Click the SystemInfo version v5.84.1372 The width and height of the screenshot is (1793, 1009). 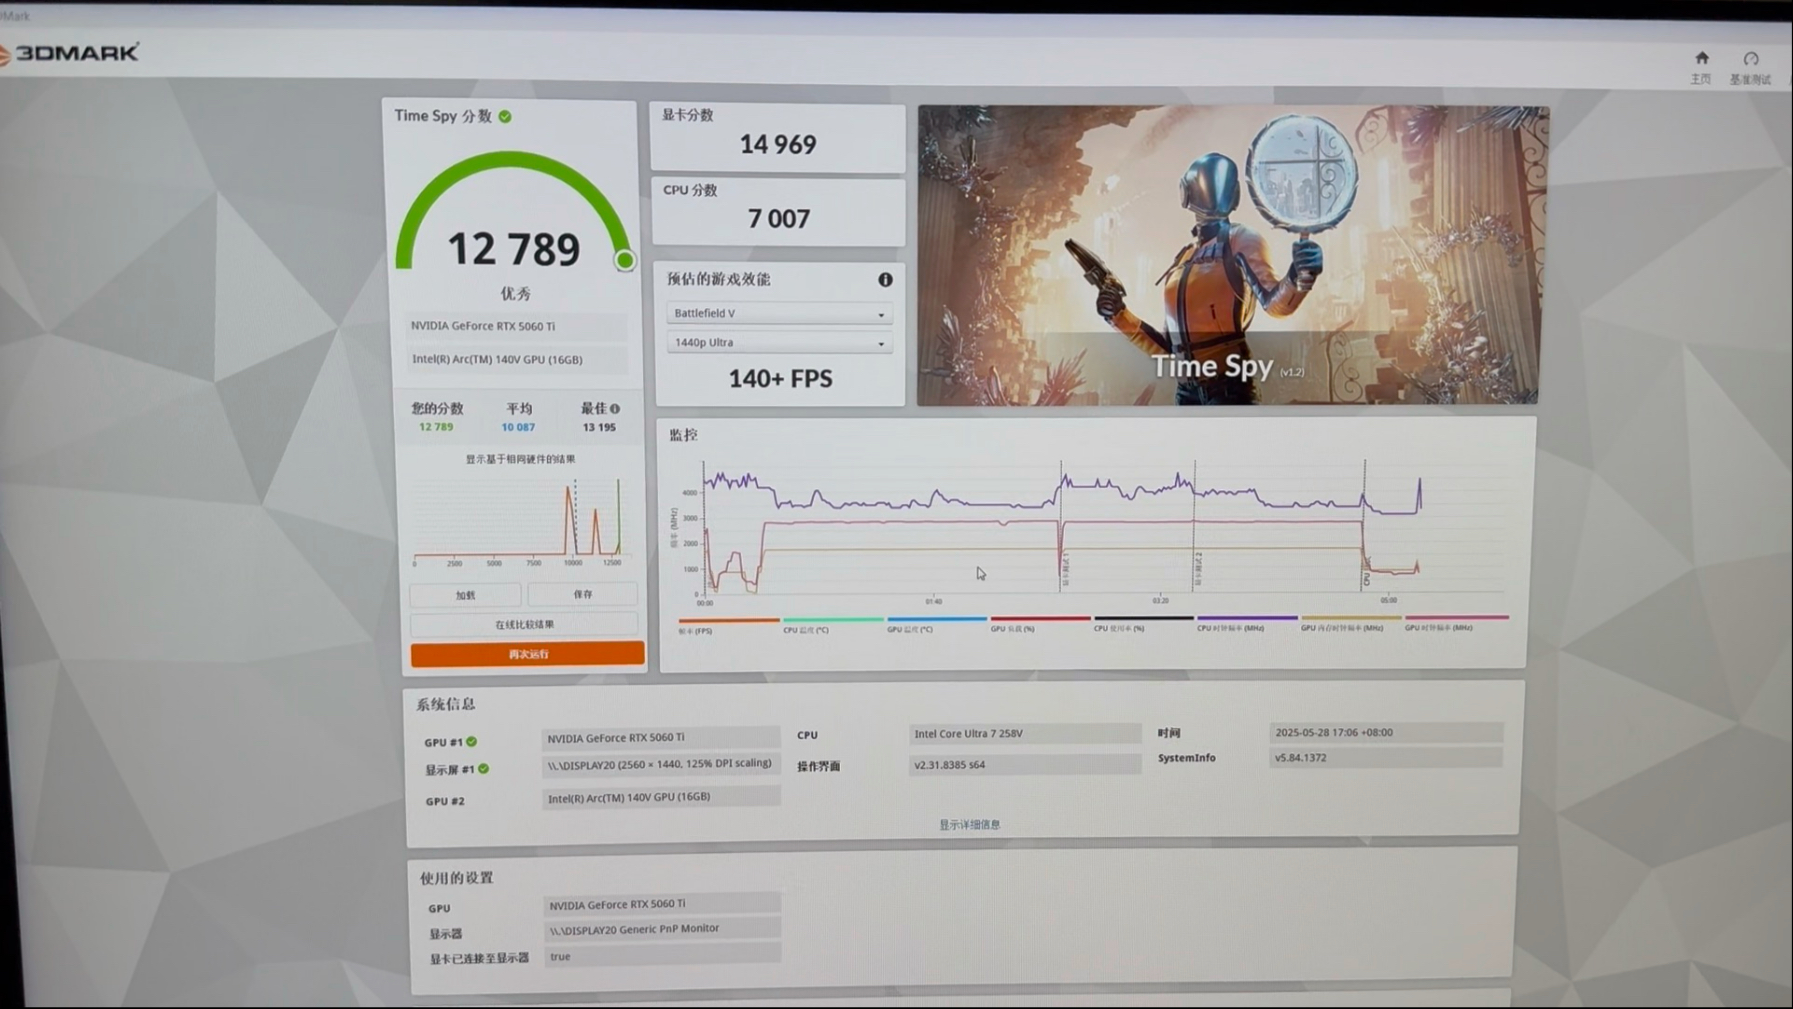tap(1386, 758)
